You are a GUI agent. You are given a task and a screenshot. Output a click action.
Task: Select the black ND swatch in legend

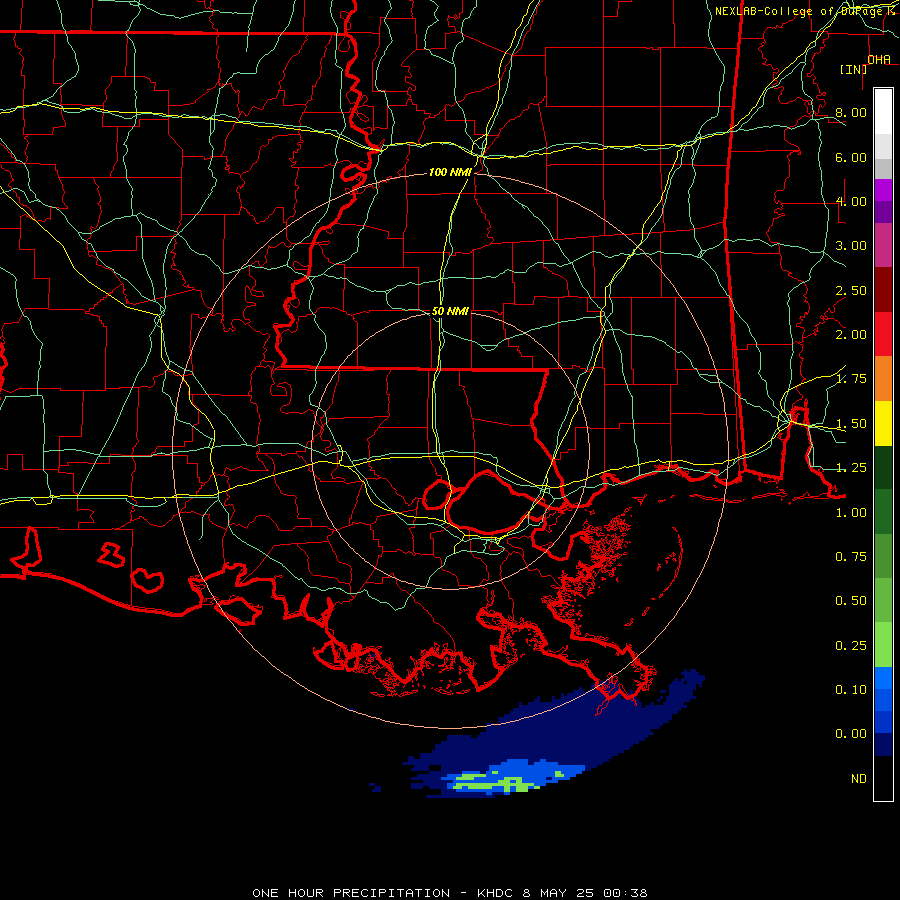pyautogui.click(x=883, y=778)
